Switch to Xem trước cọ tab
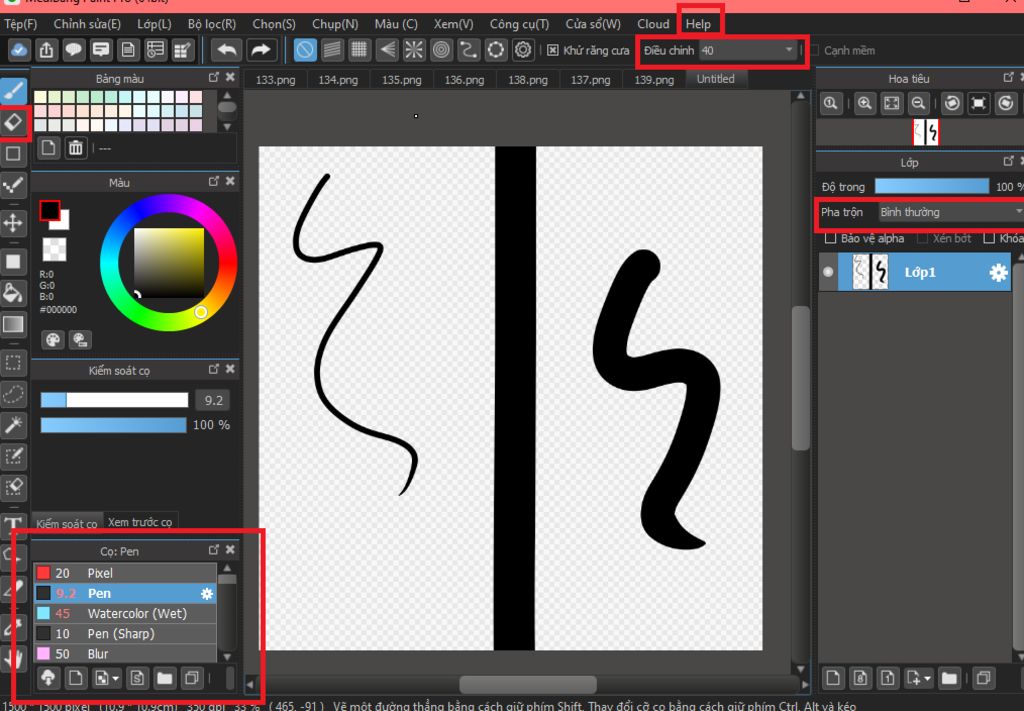 coord(140,522)
